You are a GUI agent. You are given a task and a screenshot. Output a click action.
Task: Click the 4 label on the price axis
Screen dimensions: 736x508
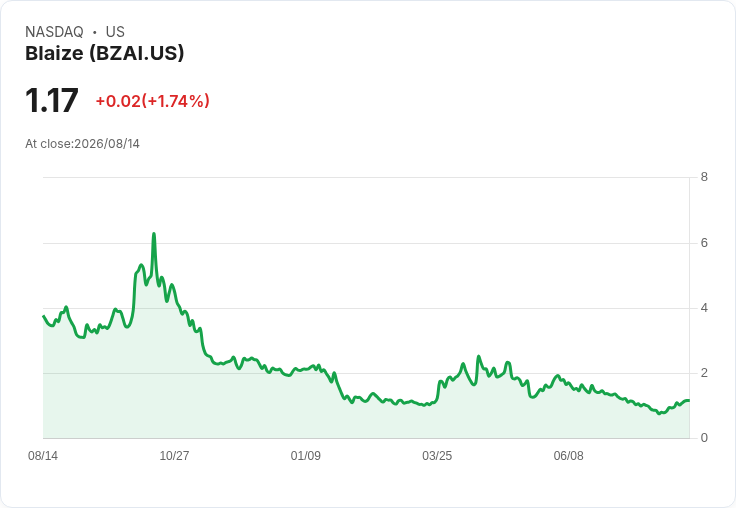coord(704,308)
